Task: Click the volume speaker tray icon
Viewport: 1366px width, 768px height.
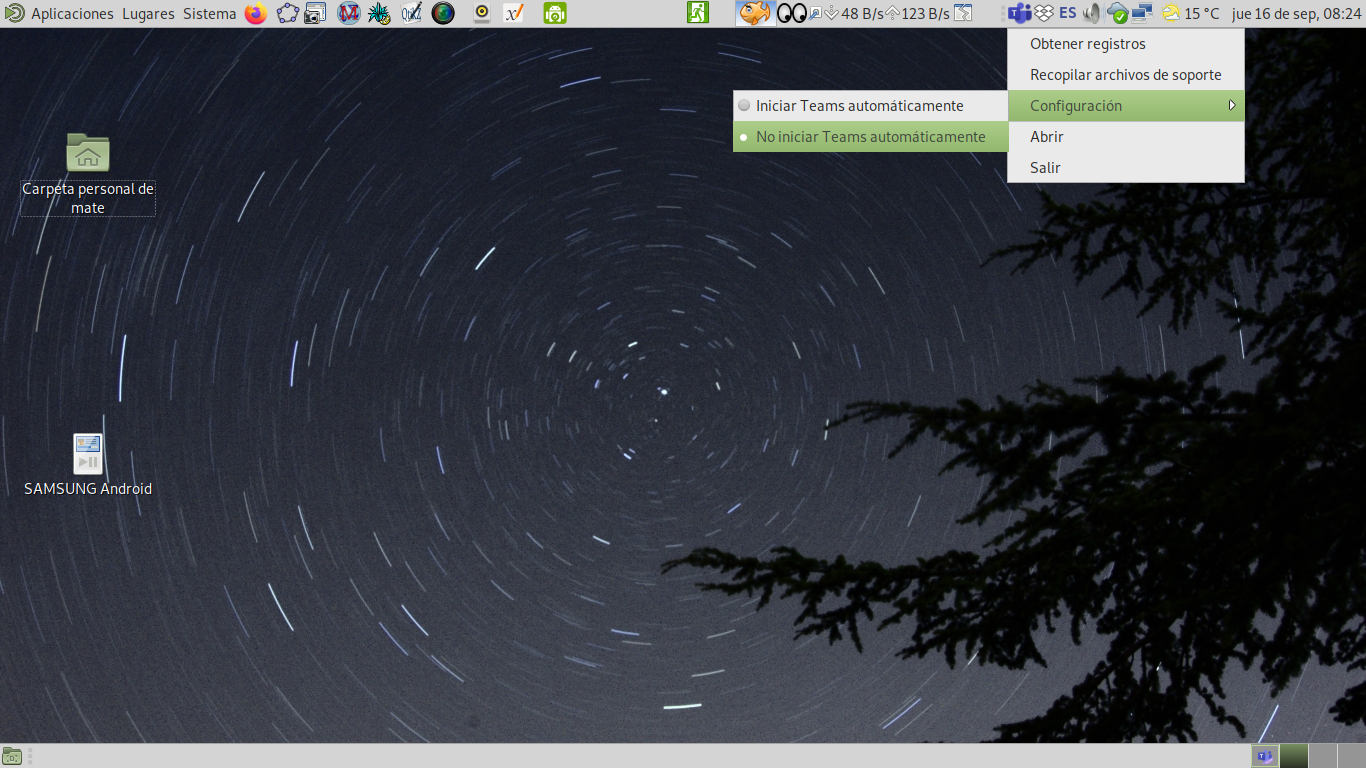Action: 1093,13
